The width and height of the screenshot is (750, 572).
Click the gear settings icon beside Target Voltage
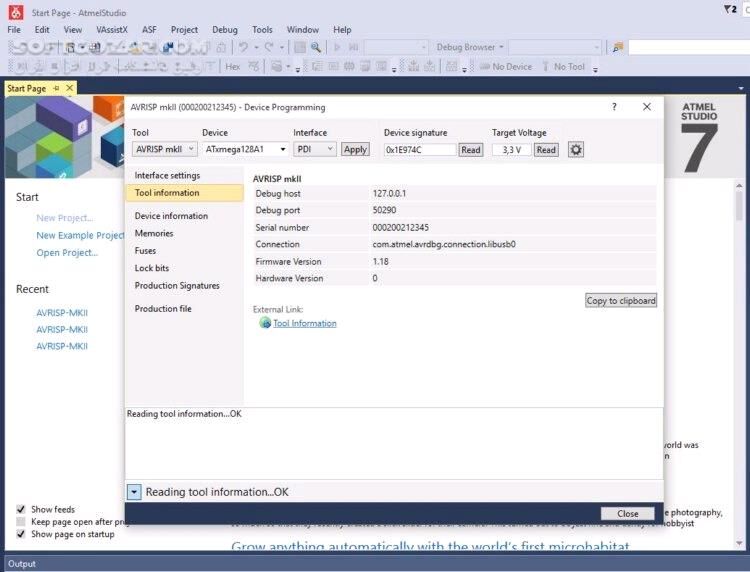576,150
